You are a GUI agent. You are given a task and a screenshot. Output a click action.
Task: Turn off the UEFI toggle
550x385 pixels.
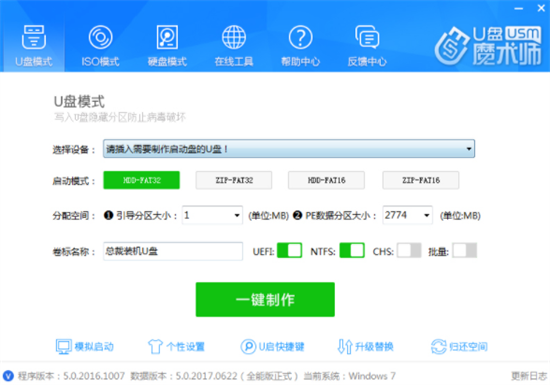[x=289, y=251]
